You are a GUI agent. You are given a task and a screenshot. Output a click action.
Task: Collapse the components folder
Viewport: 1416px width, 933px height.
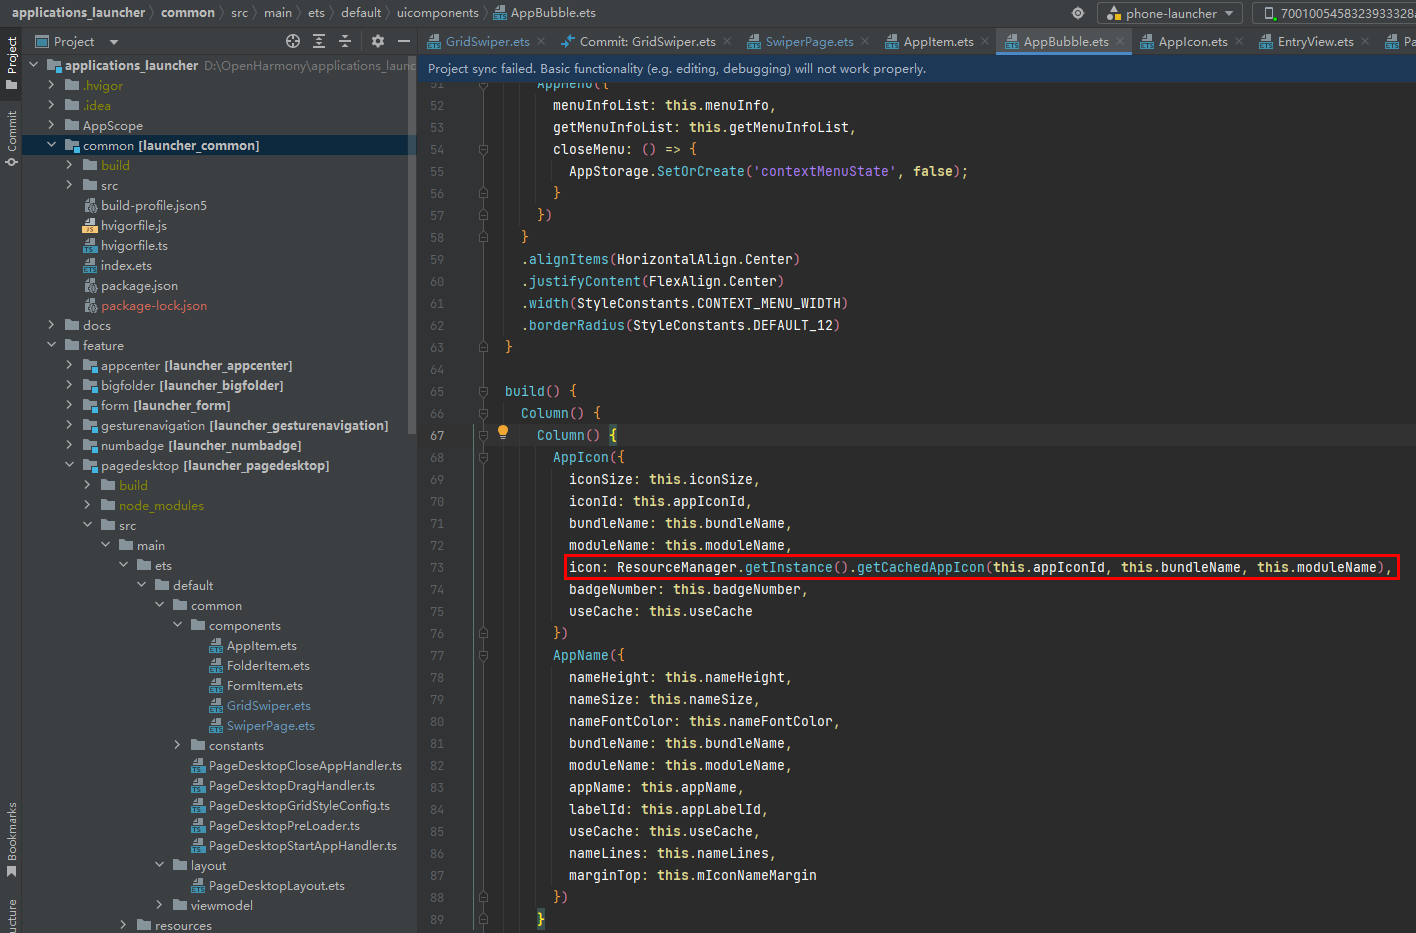(177, 625)
